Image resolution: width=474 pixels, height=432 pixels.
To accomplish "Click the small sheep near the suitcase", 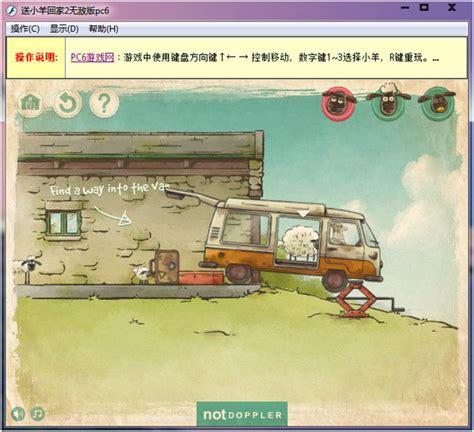I will 142,275.
